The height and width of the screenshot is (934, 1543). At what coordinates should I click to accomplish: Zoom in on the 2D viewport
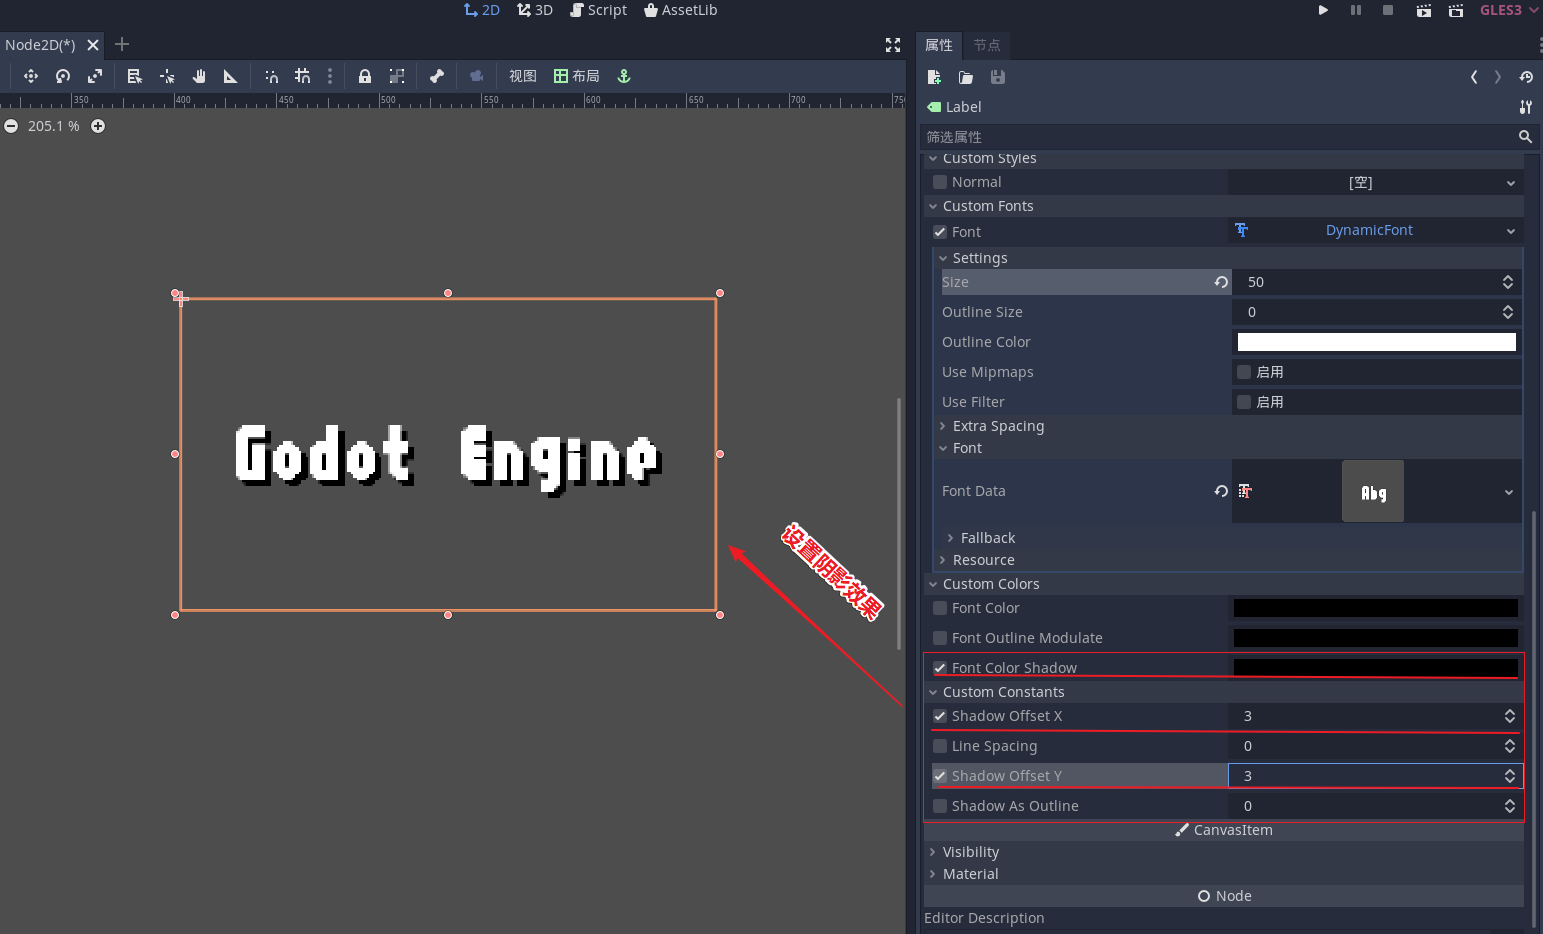[98, 126]
